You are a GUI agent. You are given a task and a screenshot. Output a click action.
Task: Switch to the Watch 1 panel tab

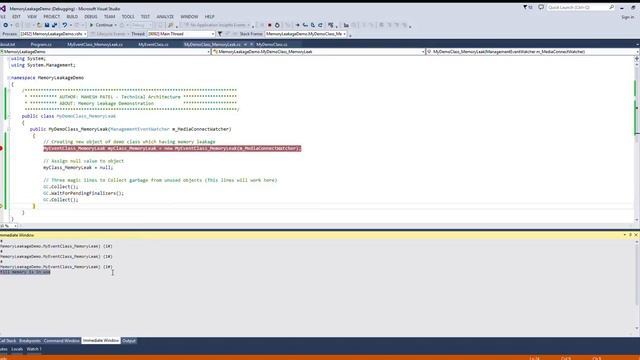[x=34, y=349]
